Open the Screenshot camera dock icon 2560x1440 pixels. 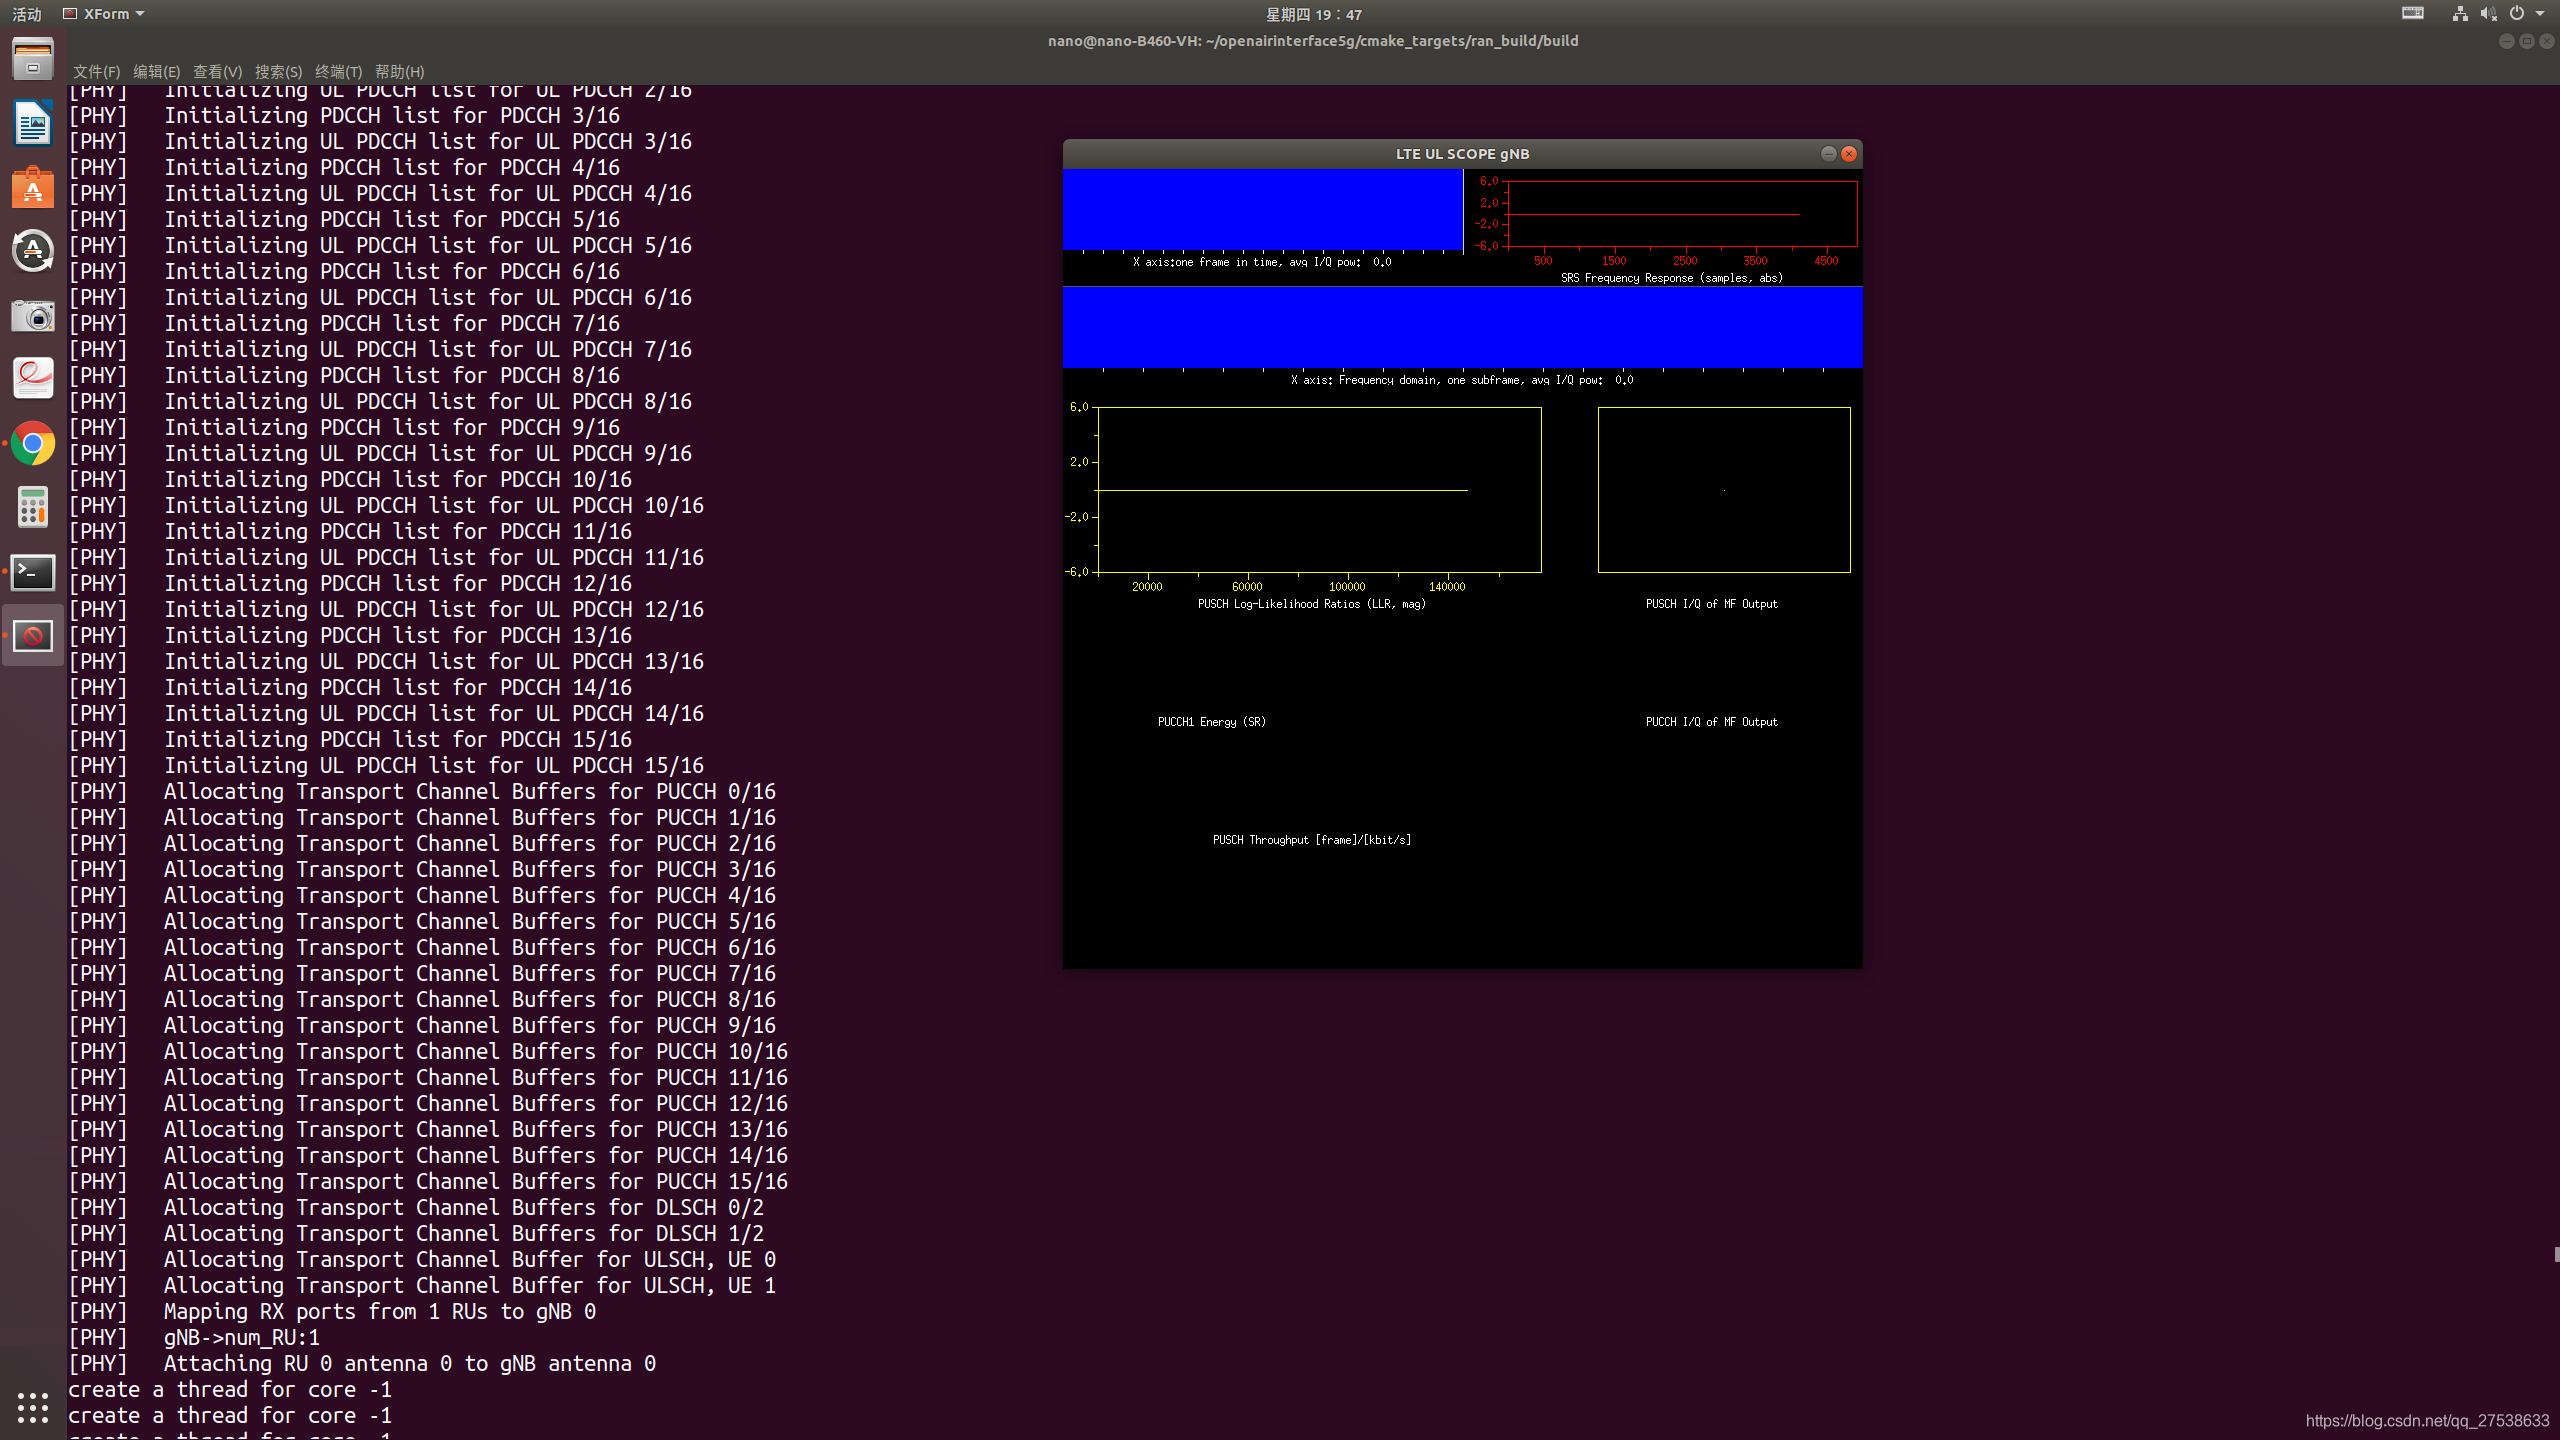tap(33, 316)
